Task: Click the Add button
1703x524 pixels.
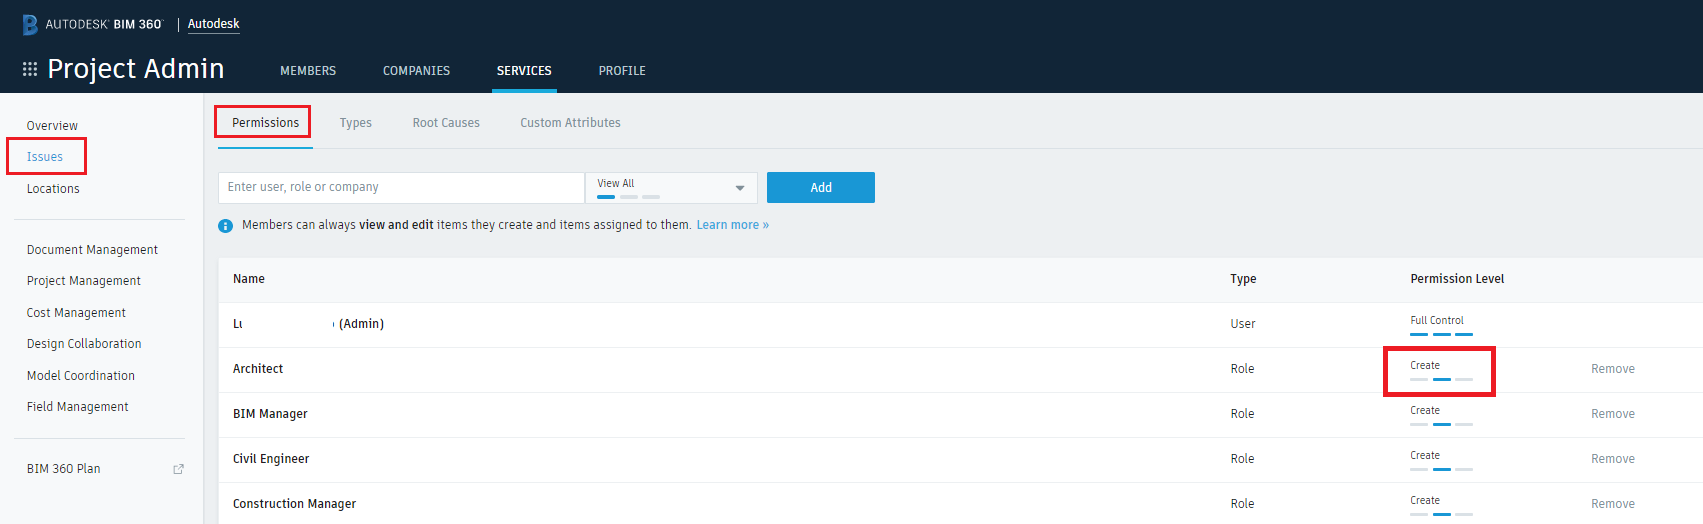Action: pyautogui.click(x=821, y=188)
